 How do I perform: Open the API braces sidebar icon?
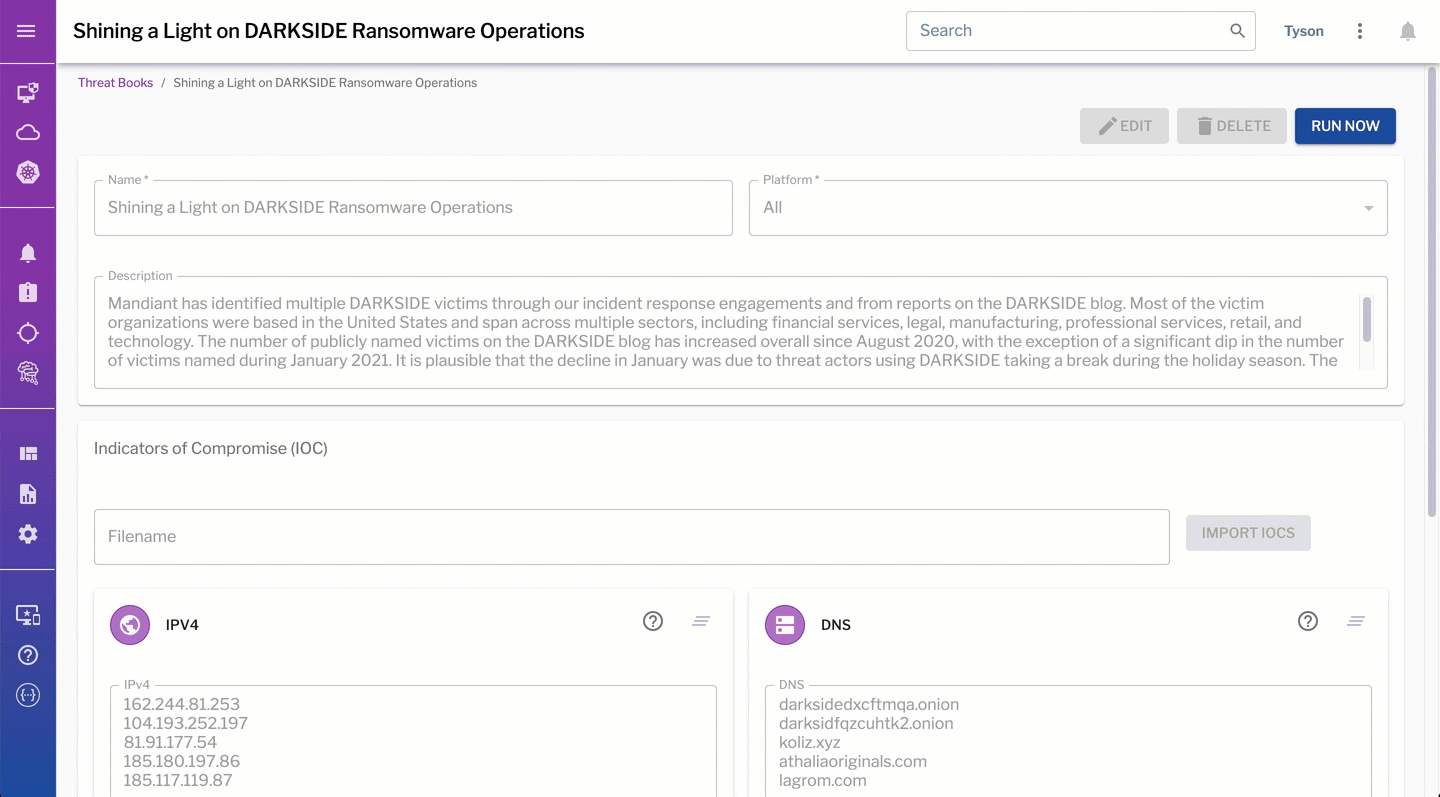[x=28, y=695]
